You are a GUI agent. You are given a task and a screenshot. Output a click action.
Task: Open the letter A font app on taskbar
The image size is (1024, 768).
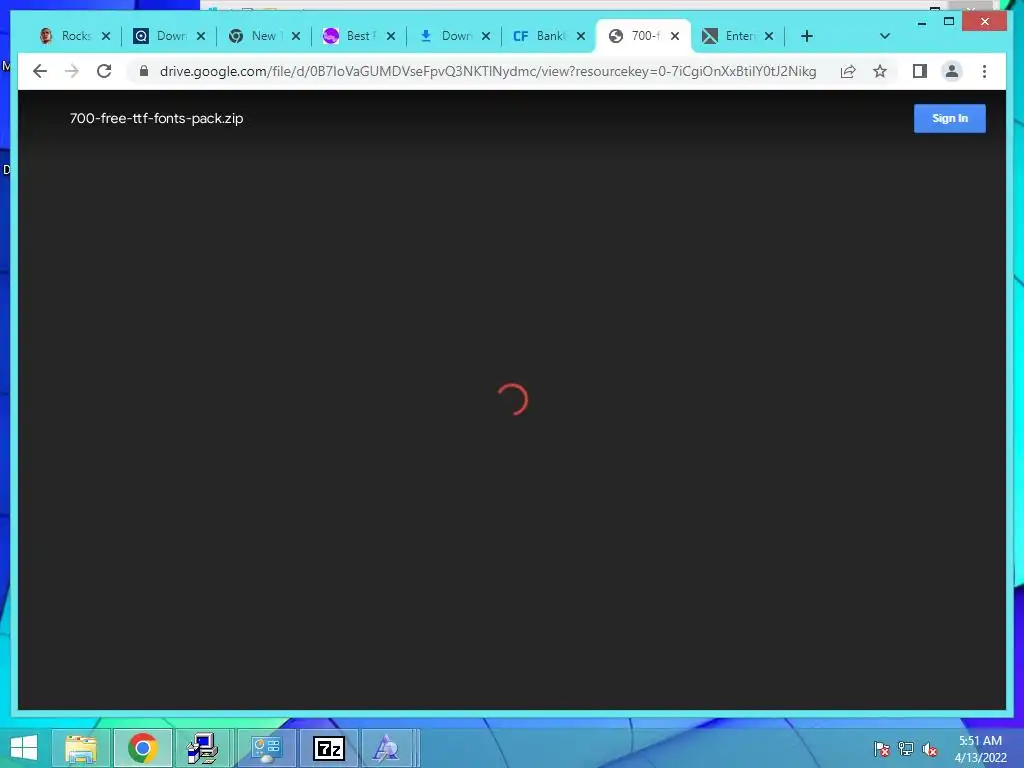(x=386, y=748)
